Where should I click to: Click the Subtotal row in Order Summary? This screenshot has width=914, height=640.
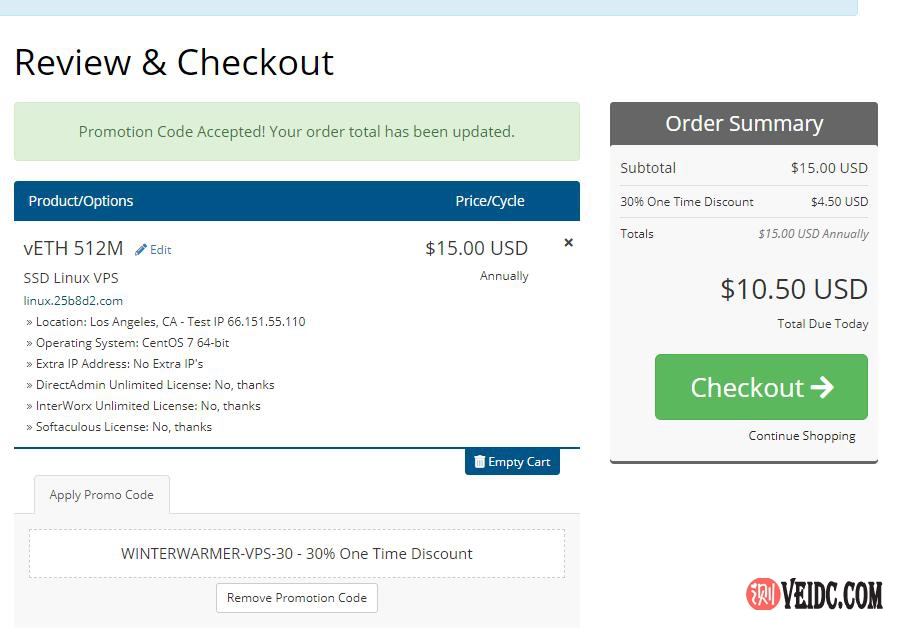pyautogui.click(x=744, y=168)
